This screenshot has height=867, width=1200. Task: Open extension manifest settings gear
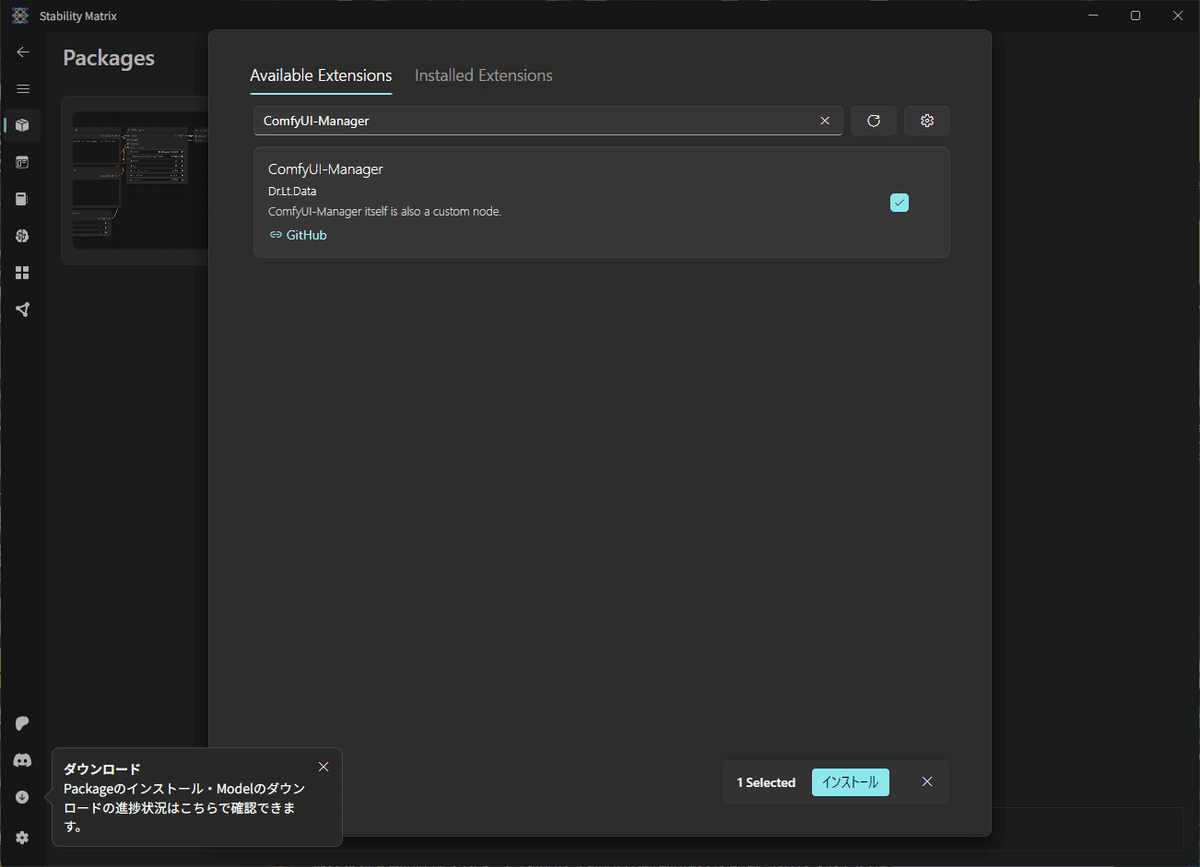point(927,121)
